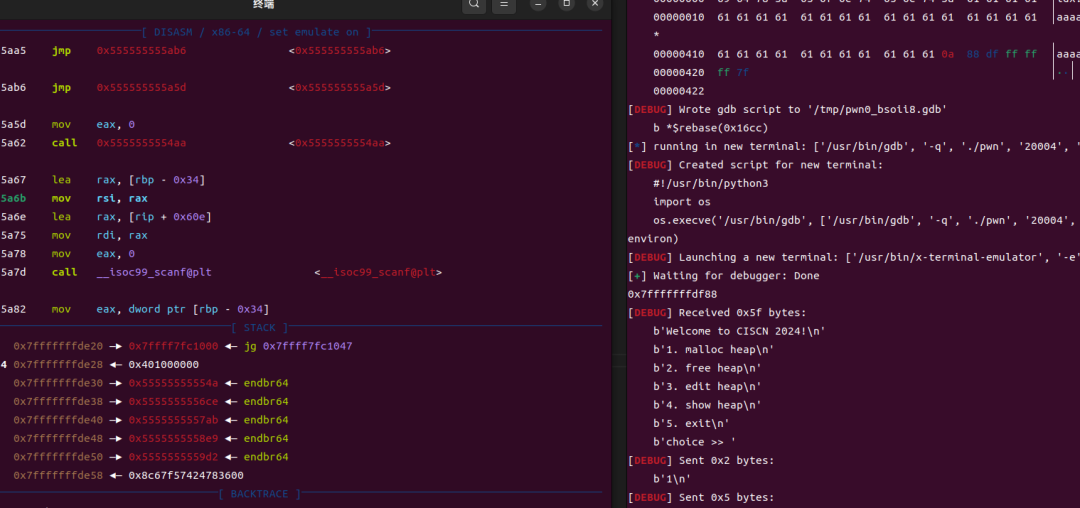Click stack pointer value 0x5555555557ab

[x=174, y=421]
